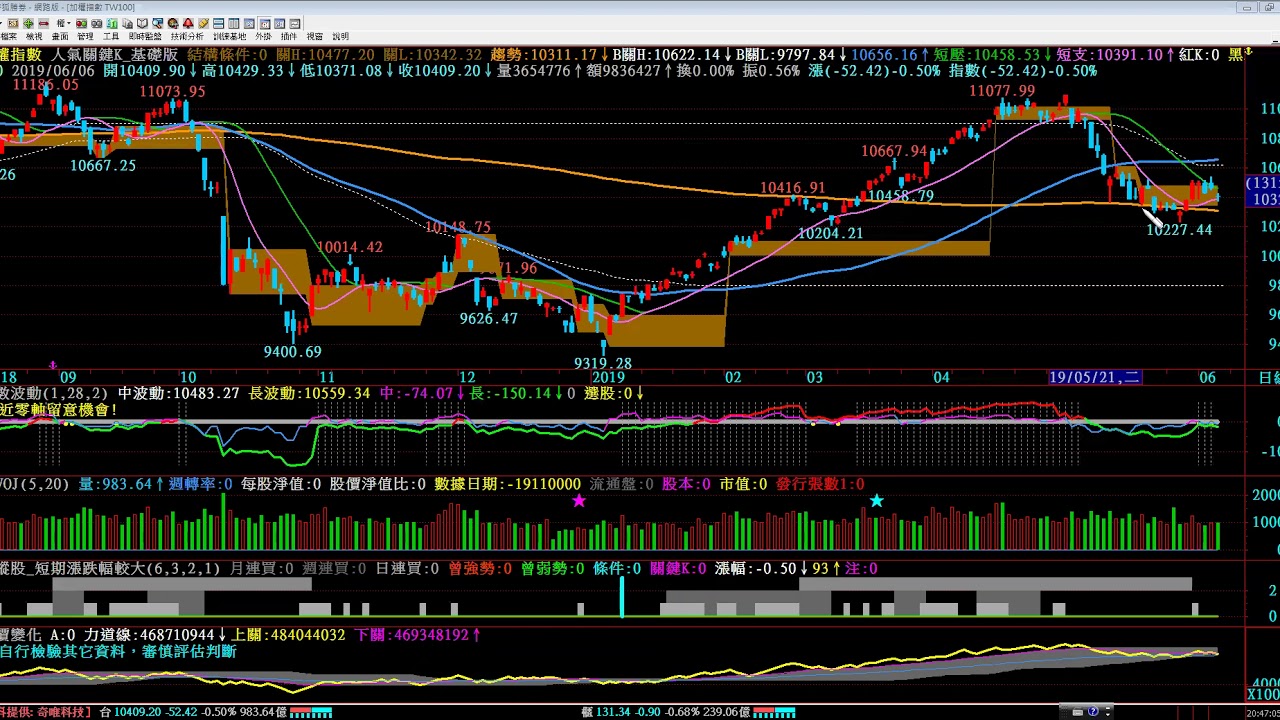Viewport: 1280px width, 720px height.
Task: Open the 視窗 menu
Action: [314, 36]
